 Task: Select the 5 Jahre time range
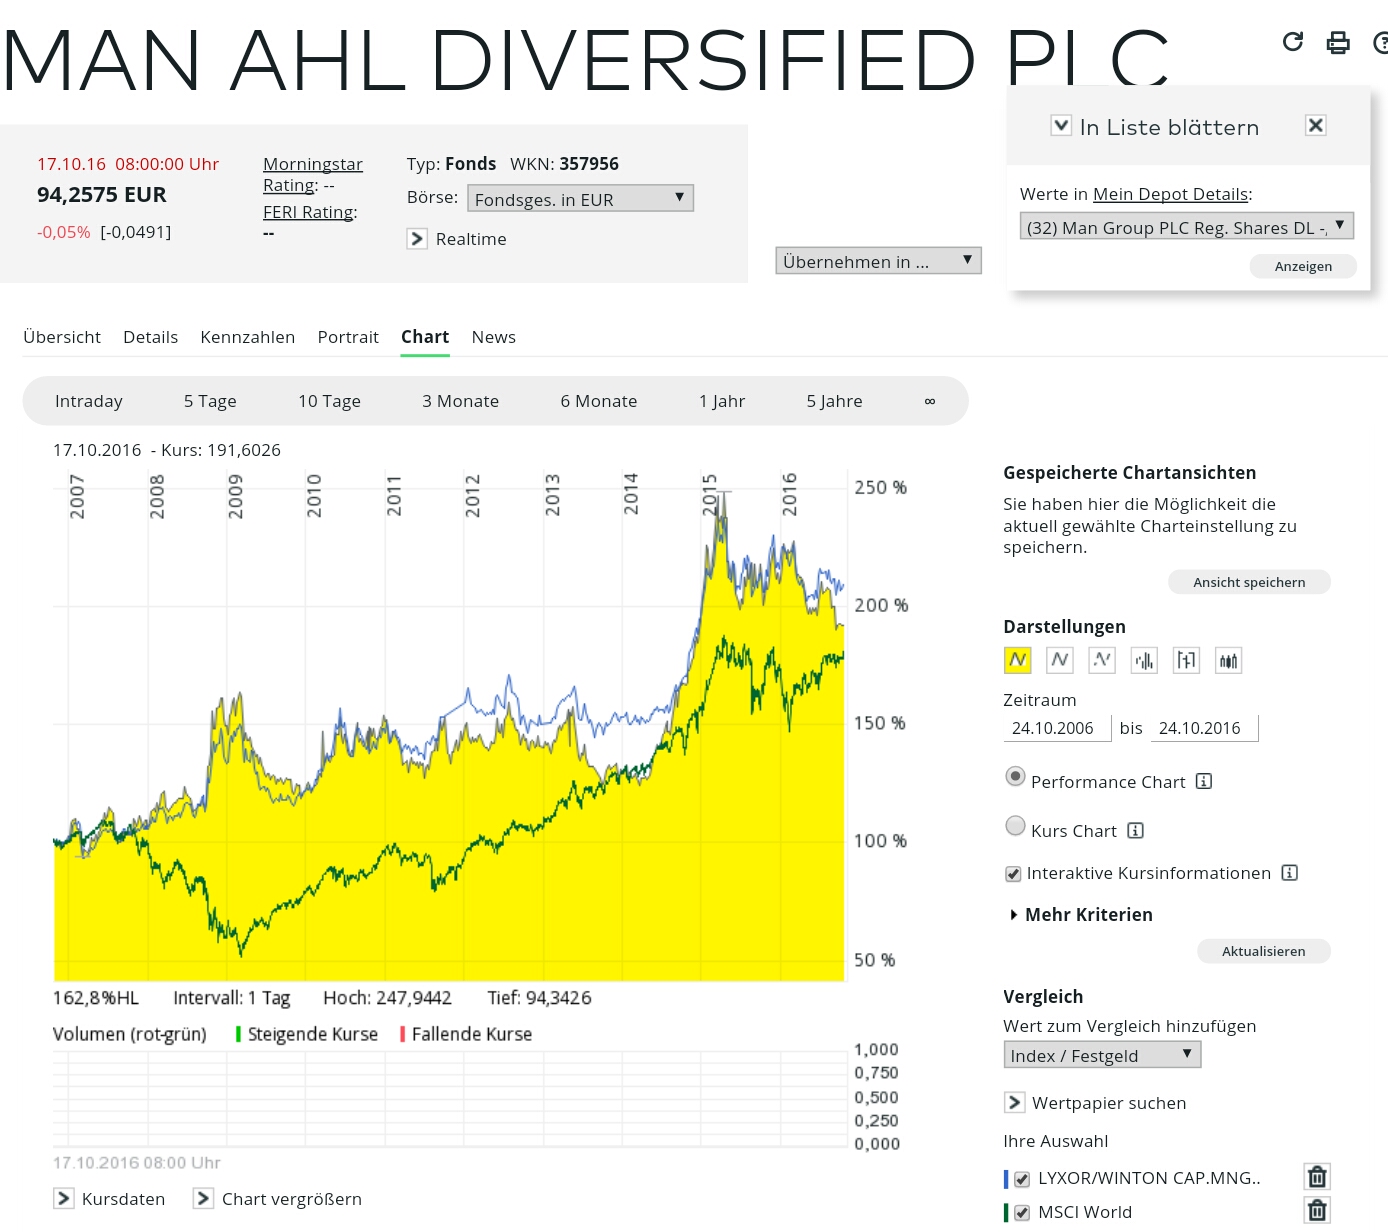click(834, 401)
